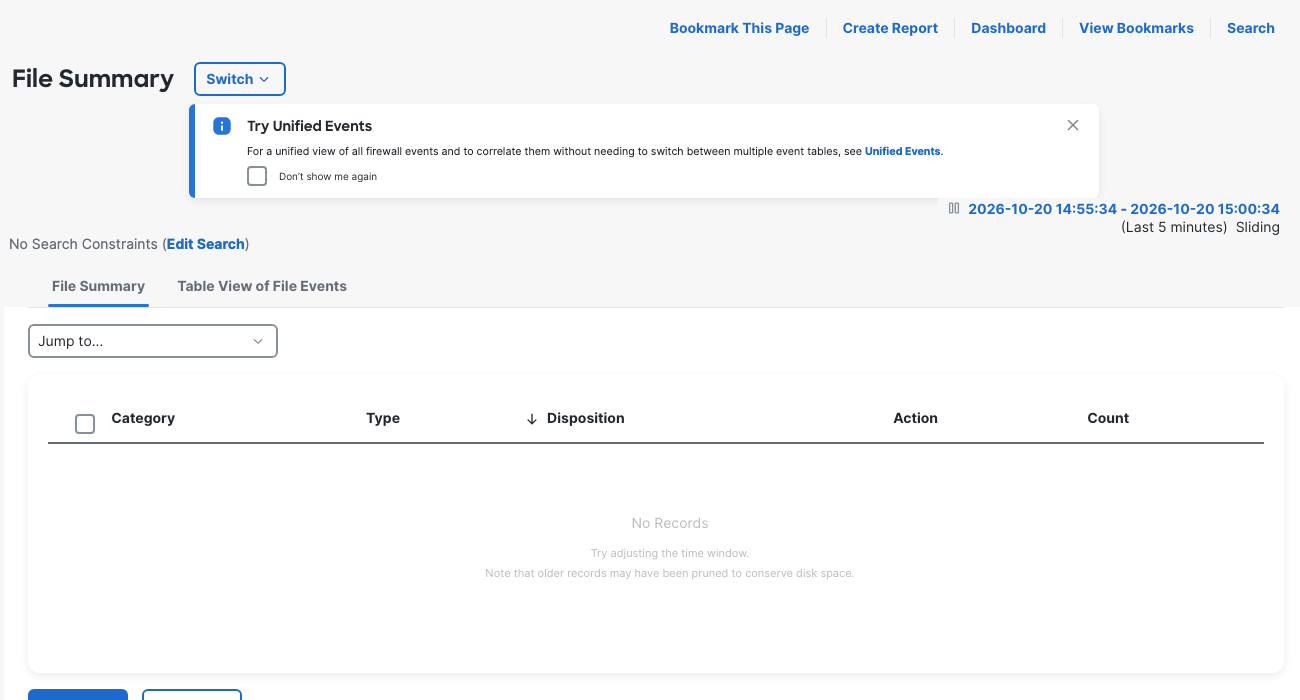Image resolution: width=1300 pixels, height=700 pixels.
Task: Click the Try Unified Events title
Action: click(x=309, y=126)
